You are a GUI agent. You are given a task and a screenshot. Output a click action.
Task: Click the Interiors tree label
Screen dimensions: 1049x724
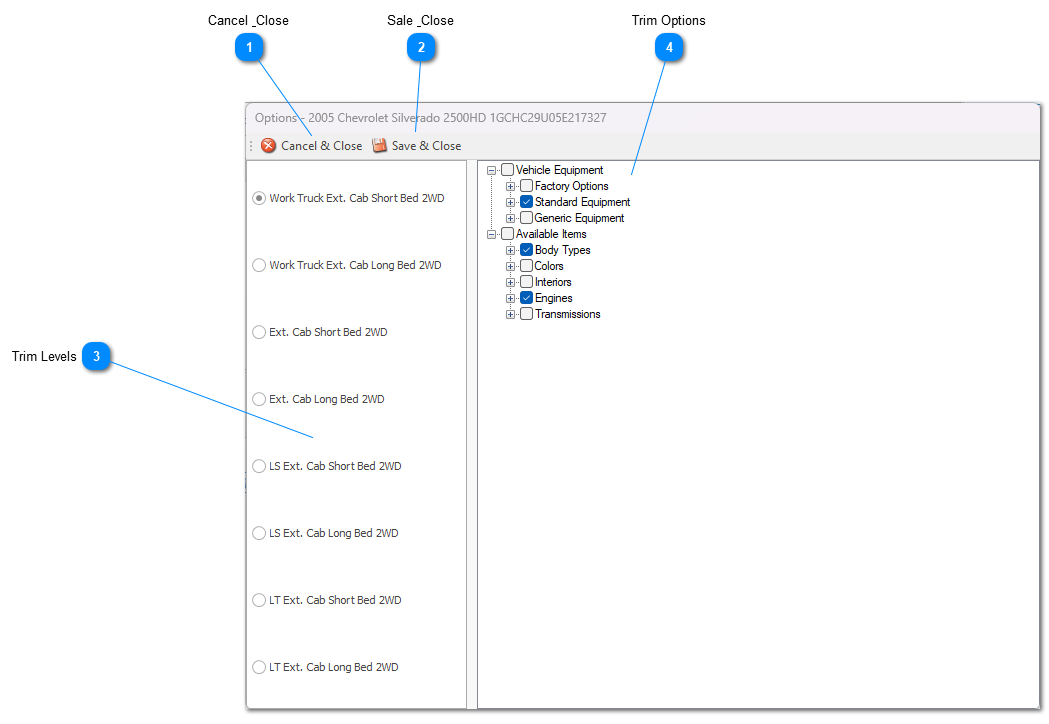[x=553, y=282]
